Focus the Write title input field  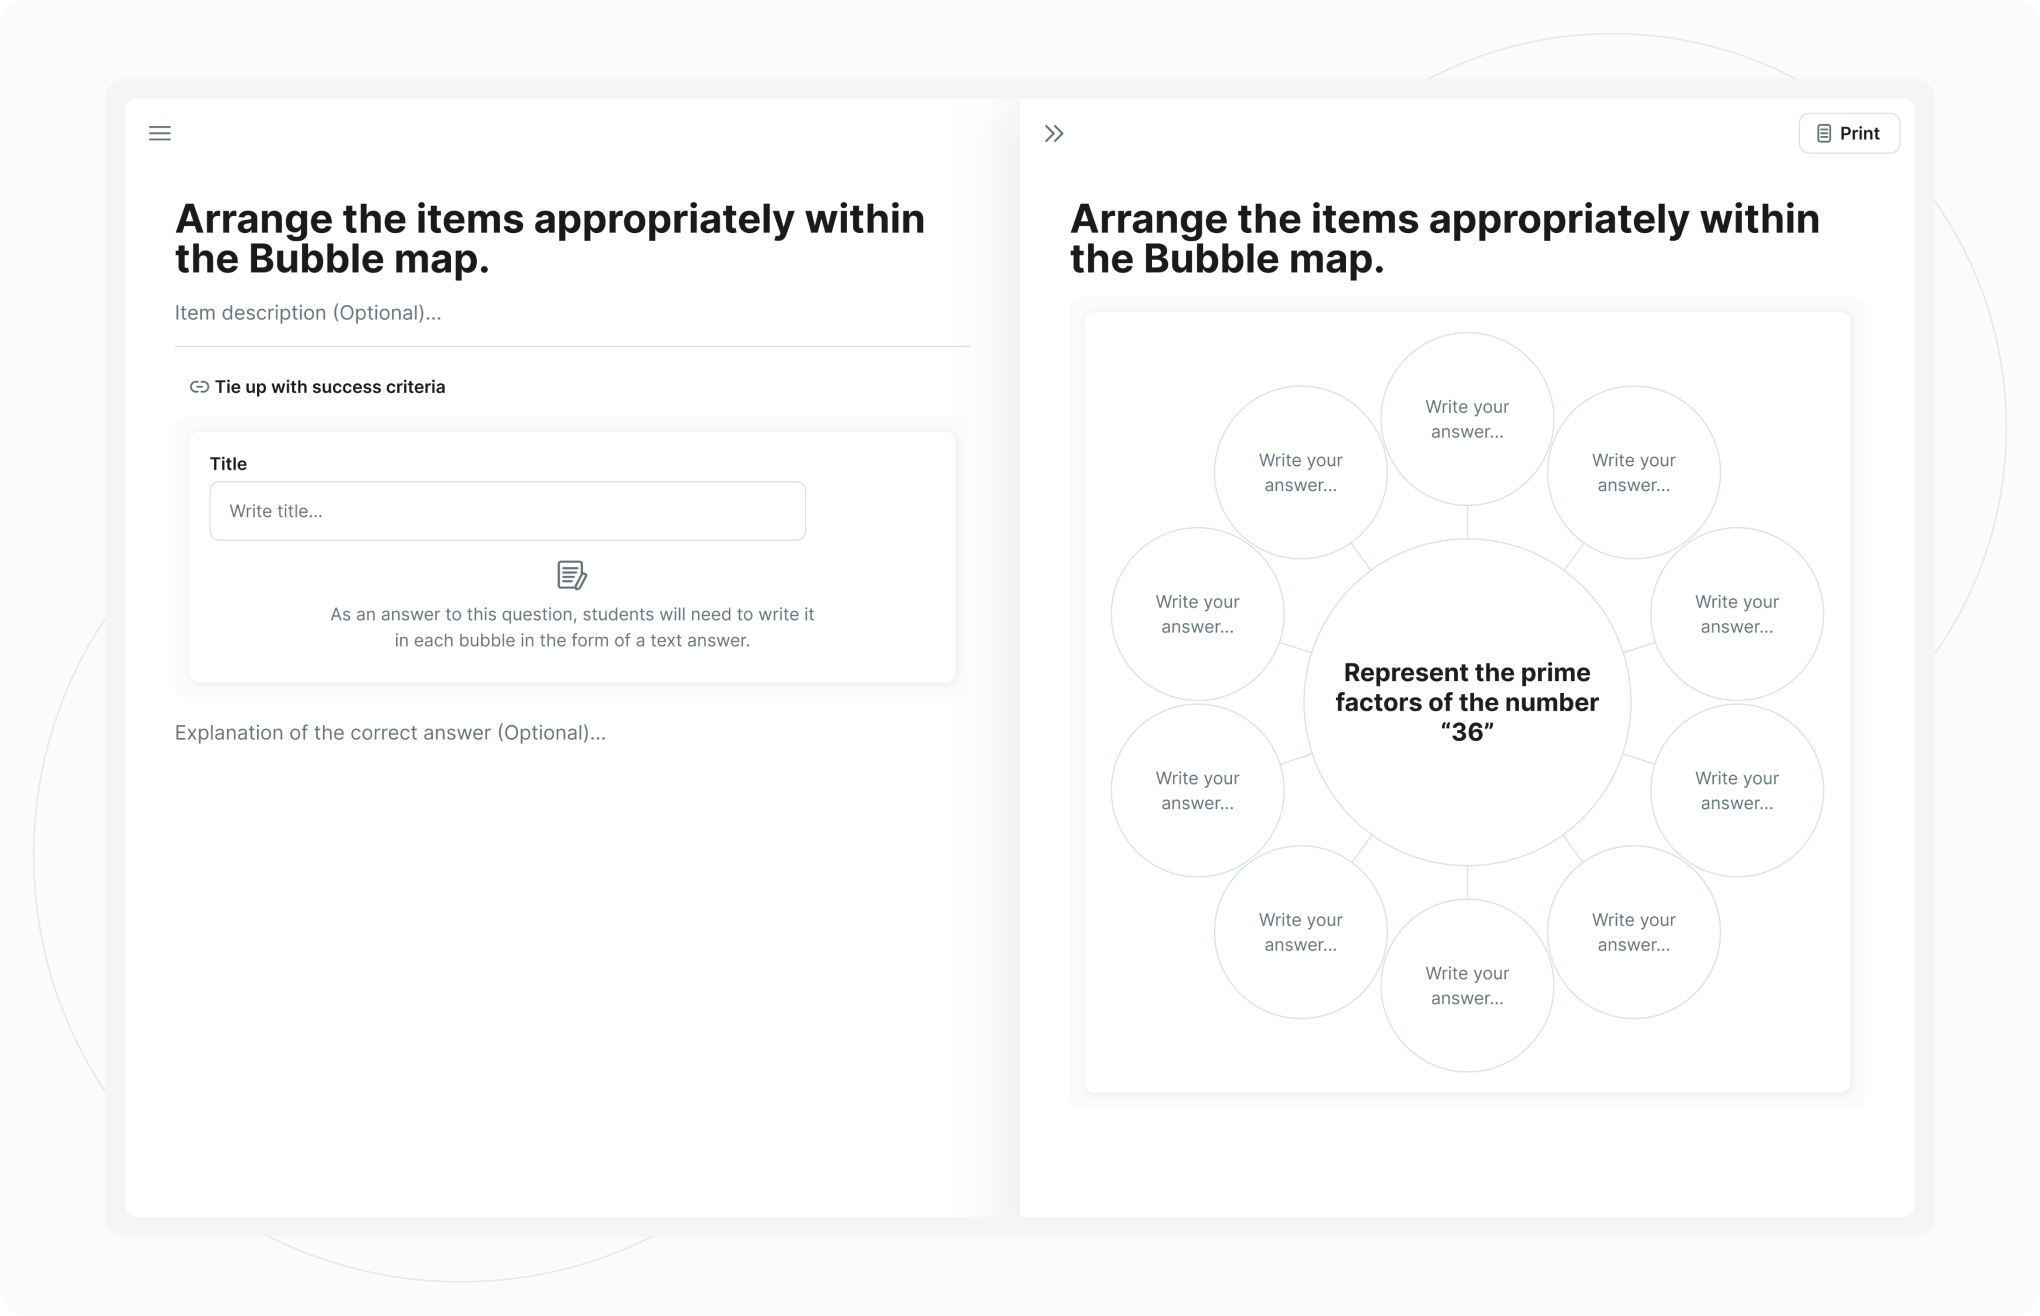click(x=507, y=511)
